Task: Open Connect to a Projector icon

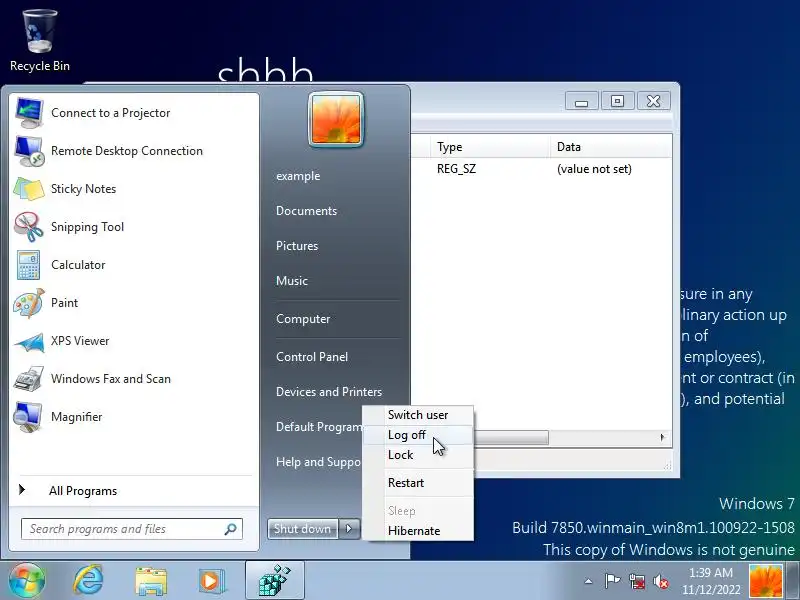Action: click(29, 113)
